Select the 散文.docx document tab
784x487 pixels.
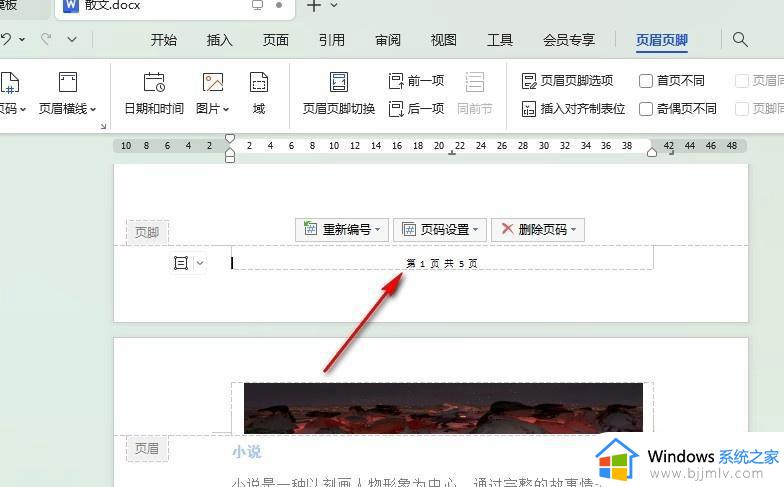[174, 7]
